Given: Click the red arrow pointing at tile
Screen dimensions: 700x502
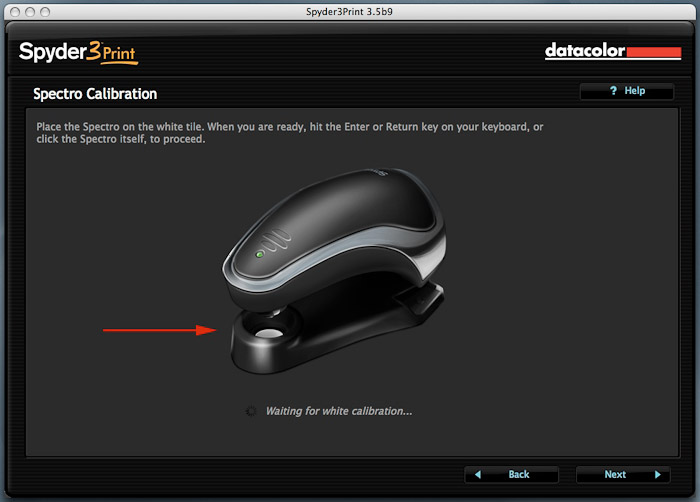Looking at the screenshot, I should coord(160,329).
